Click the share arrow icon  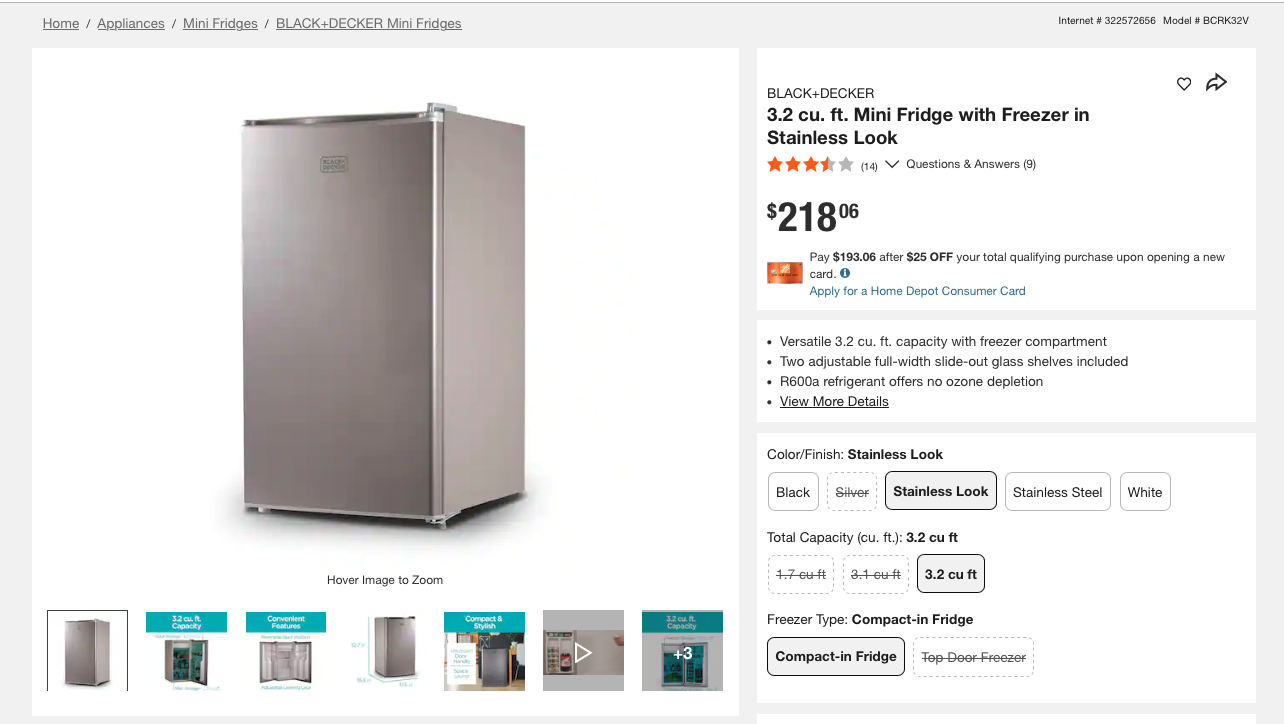tap(1216, 83)
